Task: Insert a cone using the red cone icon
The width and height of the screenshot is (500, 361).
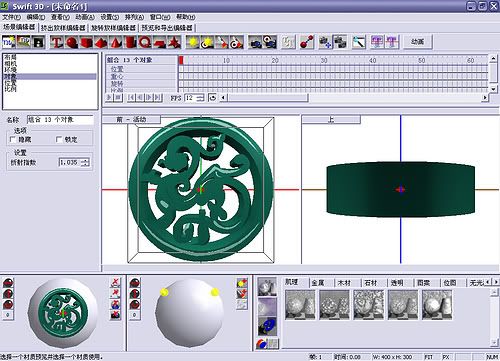Action: coord(115,42)
